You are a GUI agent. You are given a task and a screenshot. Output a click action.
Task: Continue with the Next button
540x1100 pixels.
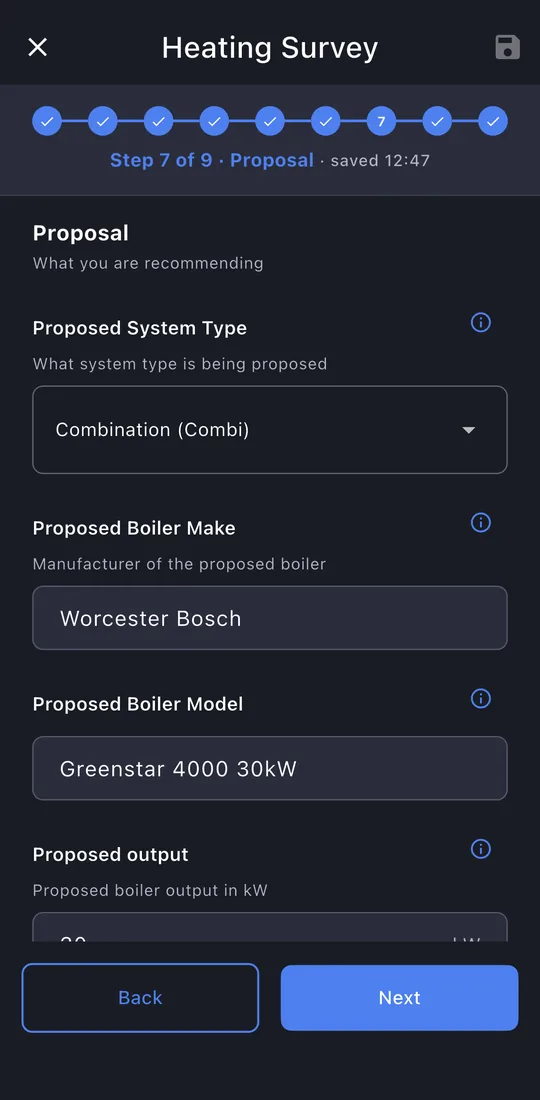tap(400, 998)
